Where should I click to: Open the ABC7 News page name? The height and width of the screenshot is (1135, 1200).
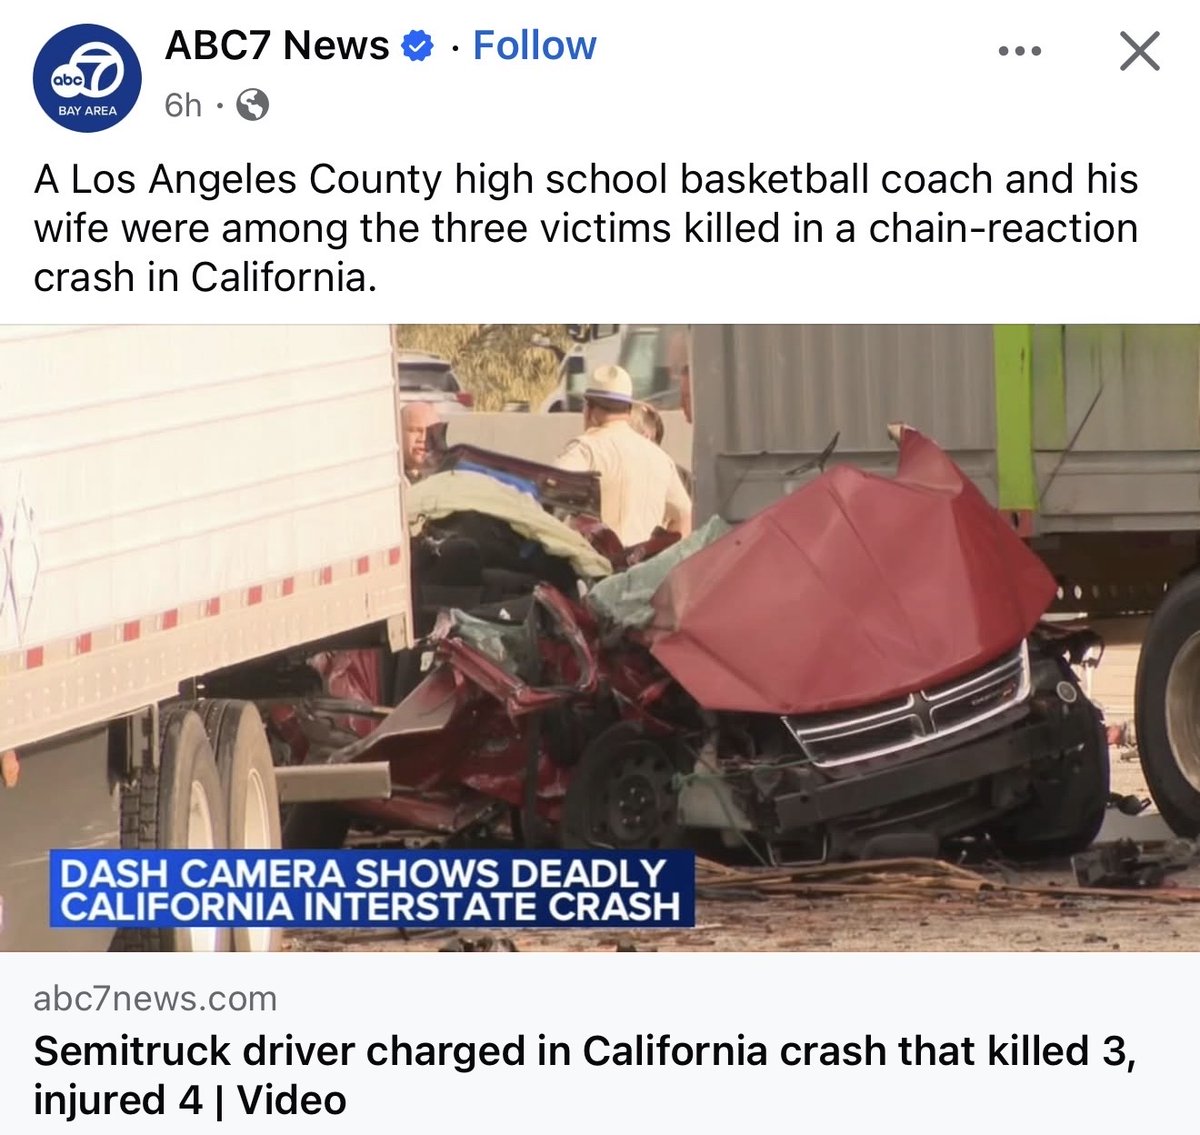point(277,45)
